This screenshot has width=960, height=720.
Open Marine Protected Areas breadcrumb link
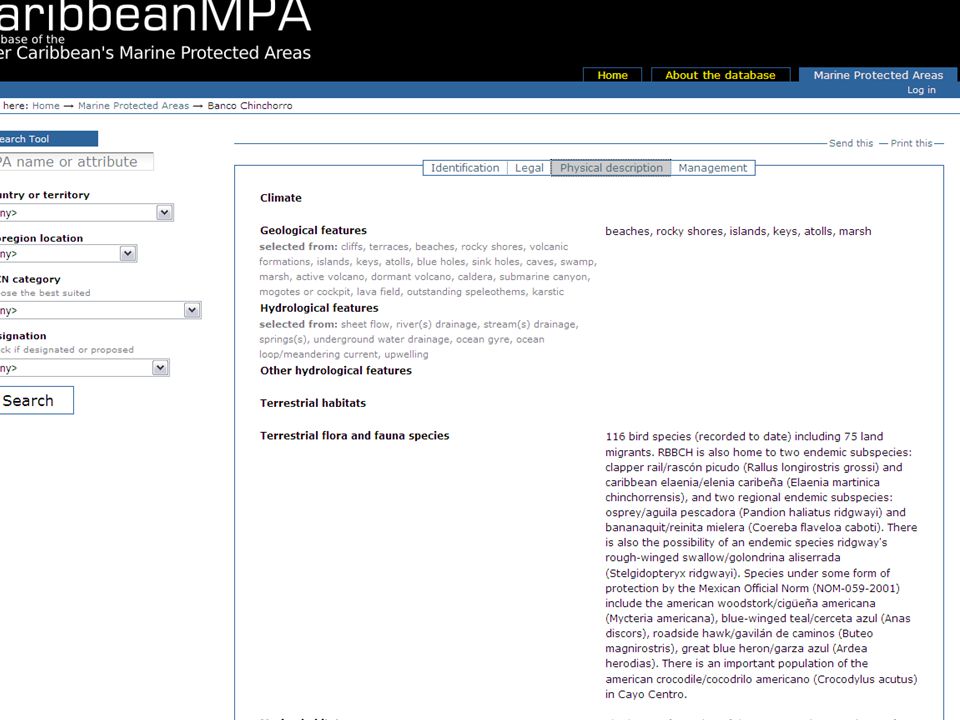pyautogui.click(x=133, y=105)
